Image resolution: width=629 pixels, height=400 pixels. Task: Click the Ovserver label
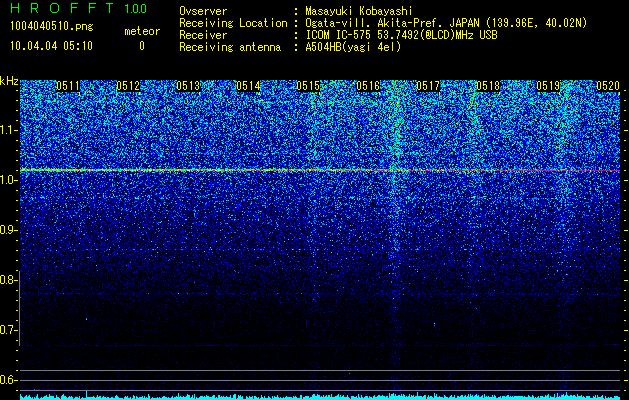pos(203,11)
